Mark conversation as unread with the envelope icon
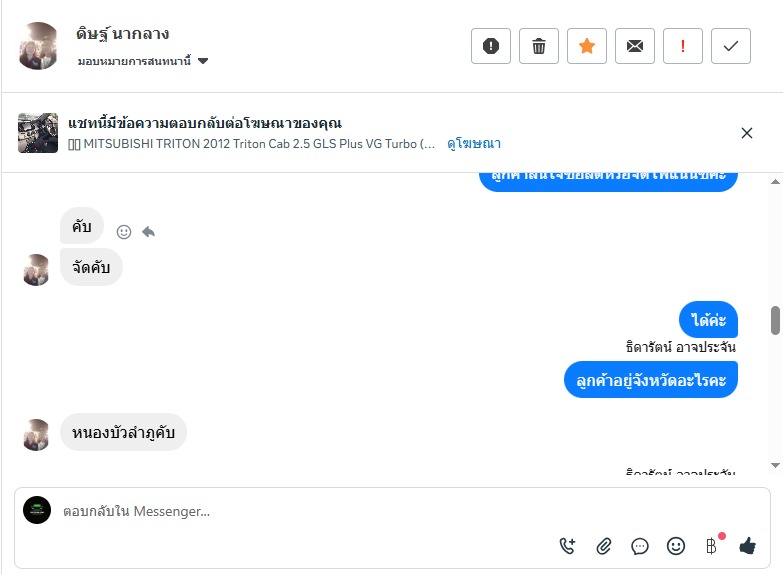This screenshot has height=574, width=783. point(635,46)
